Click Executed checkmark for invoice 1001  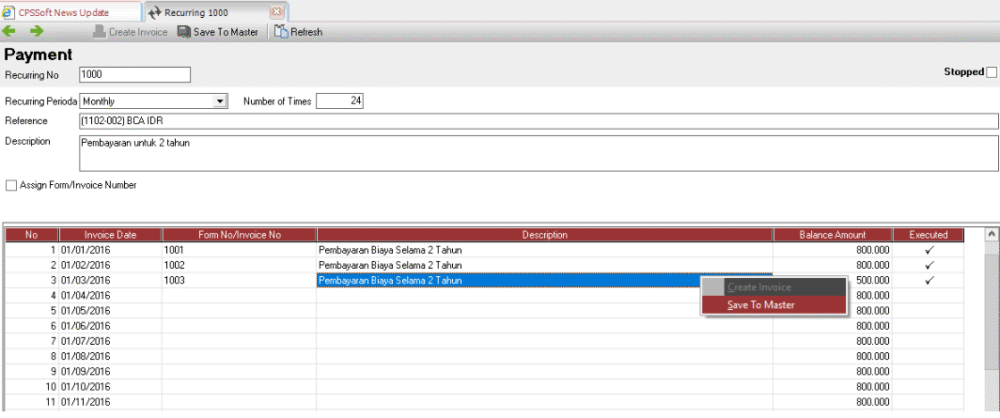pyautogui.click(x=929, y=249)
